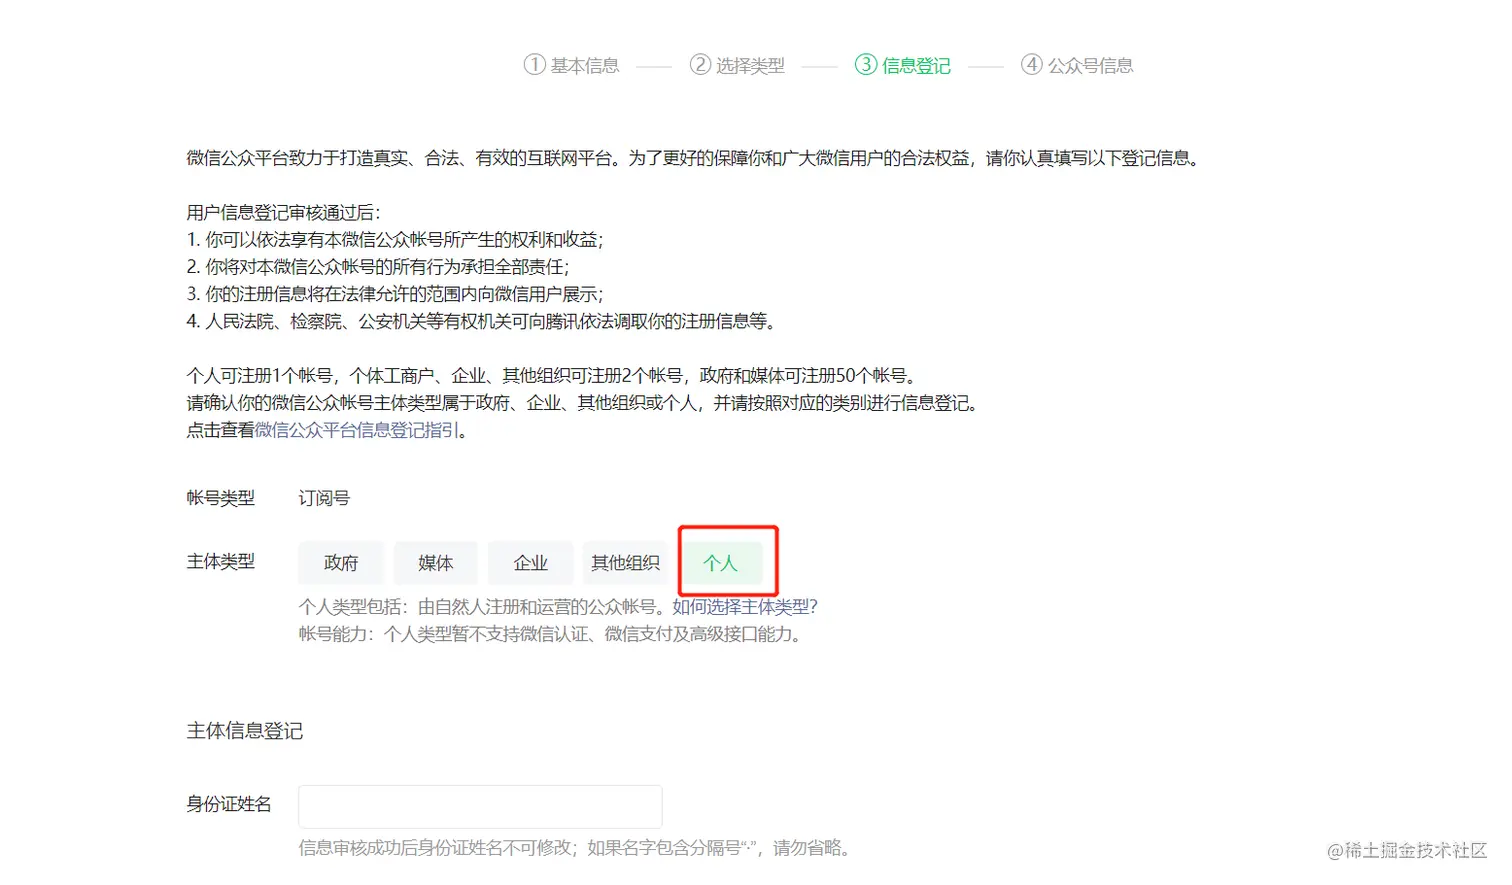Open the 微信公众平台信息登记指引 link
The height and width of the screenshot is (885, 1512).
point(352,430)
